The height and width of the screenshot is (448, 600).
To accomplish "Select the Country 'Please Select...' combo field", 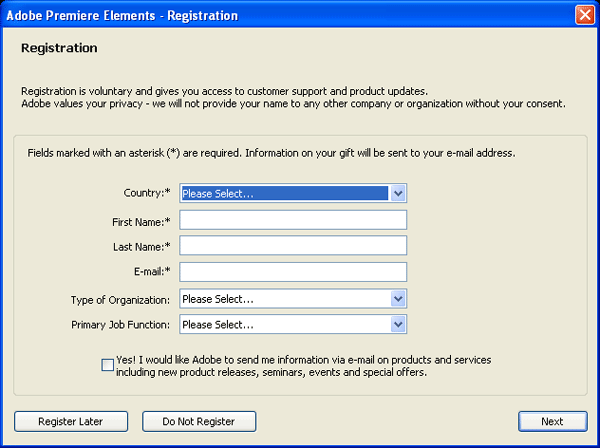I will (284, 194).
